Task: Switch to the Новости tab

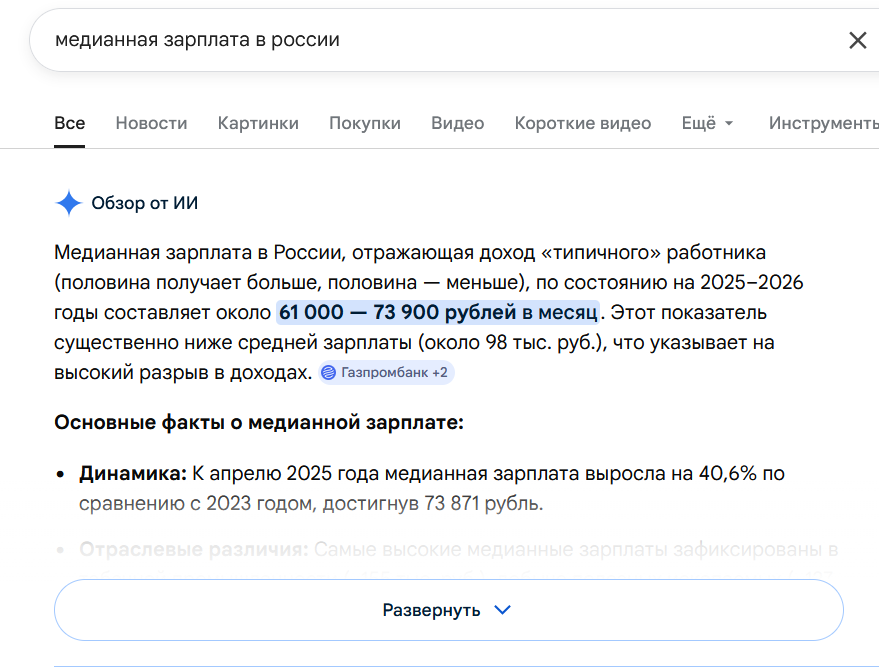Action: coord(151,123)
